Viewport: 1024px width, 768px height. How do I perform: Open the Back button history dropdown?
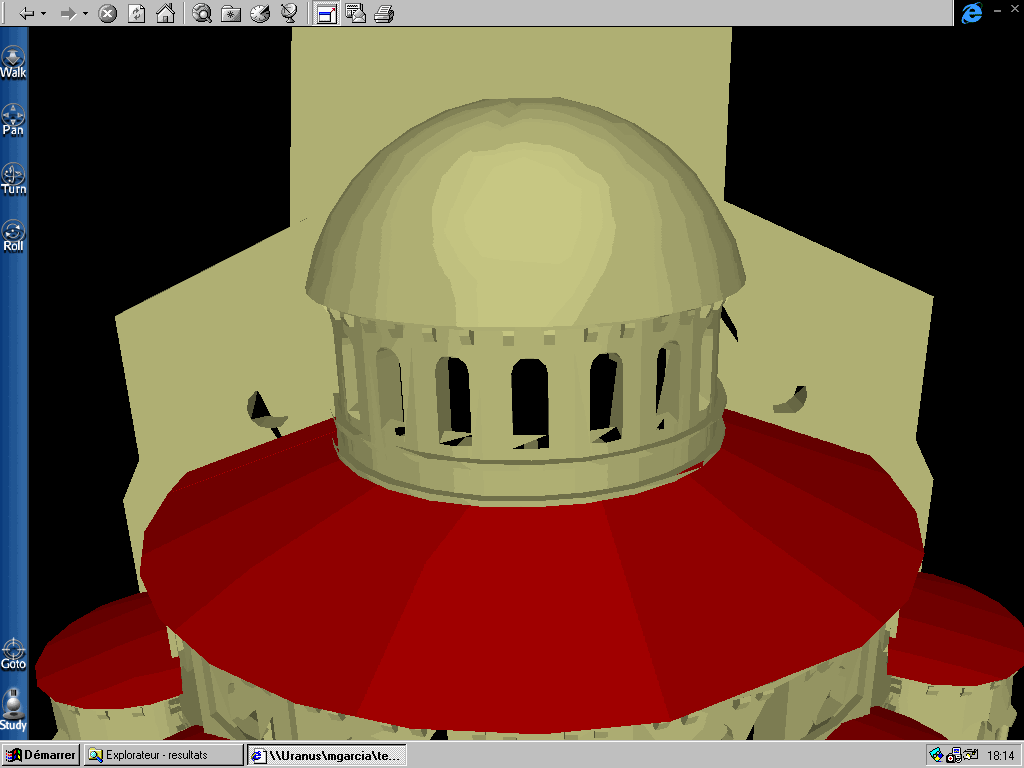click(x=44, y=14)
